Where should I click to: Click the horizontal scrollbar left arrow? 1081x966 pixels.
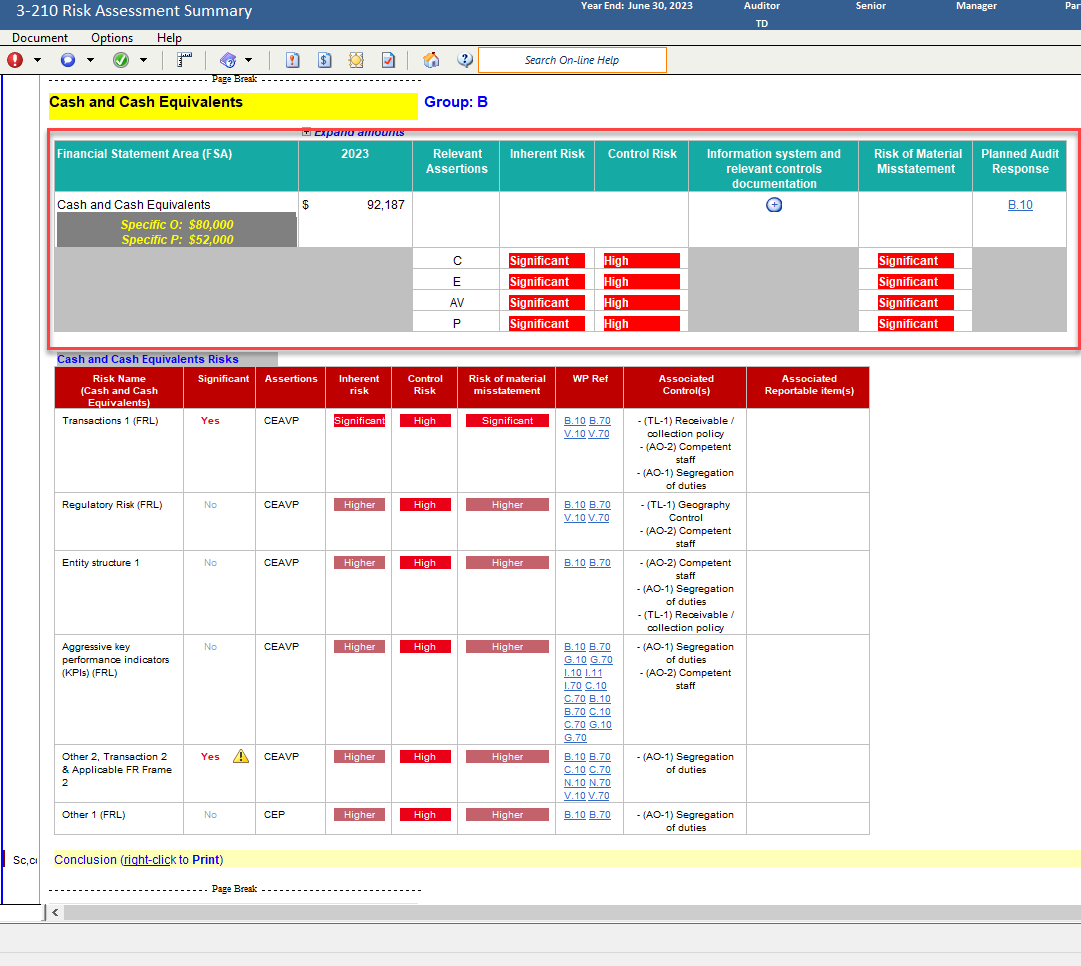point(55,912)
